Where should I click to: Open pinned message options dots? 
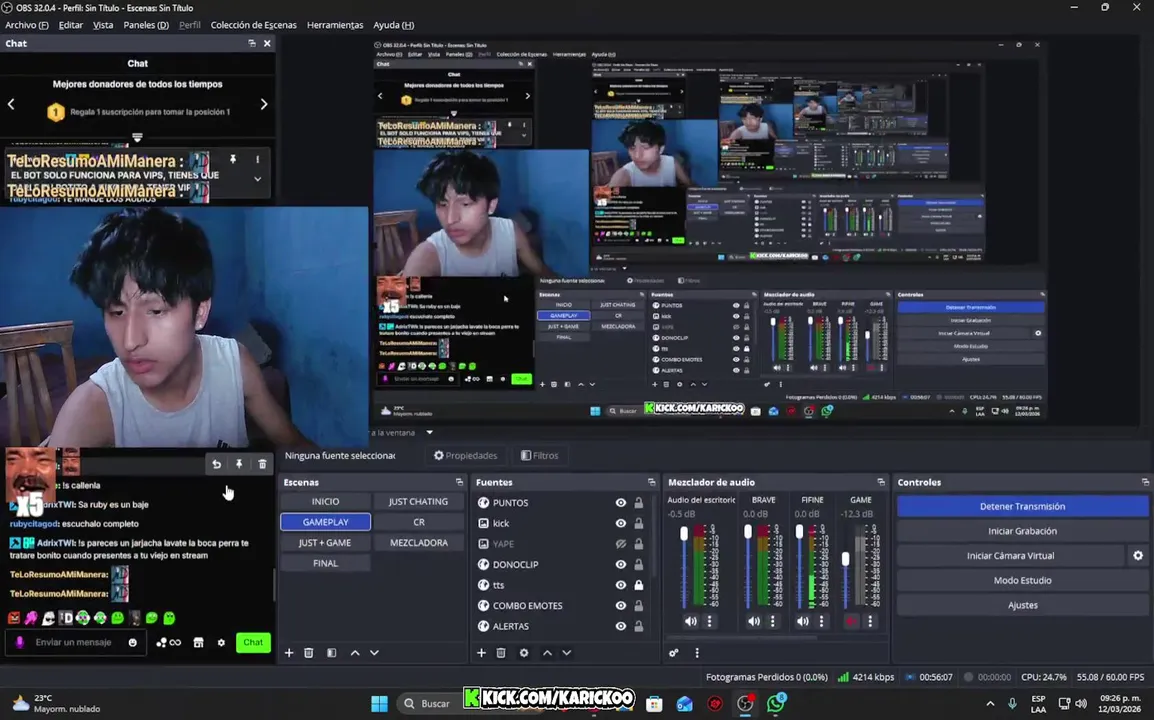point(258,159)
